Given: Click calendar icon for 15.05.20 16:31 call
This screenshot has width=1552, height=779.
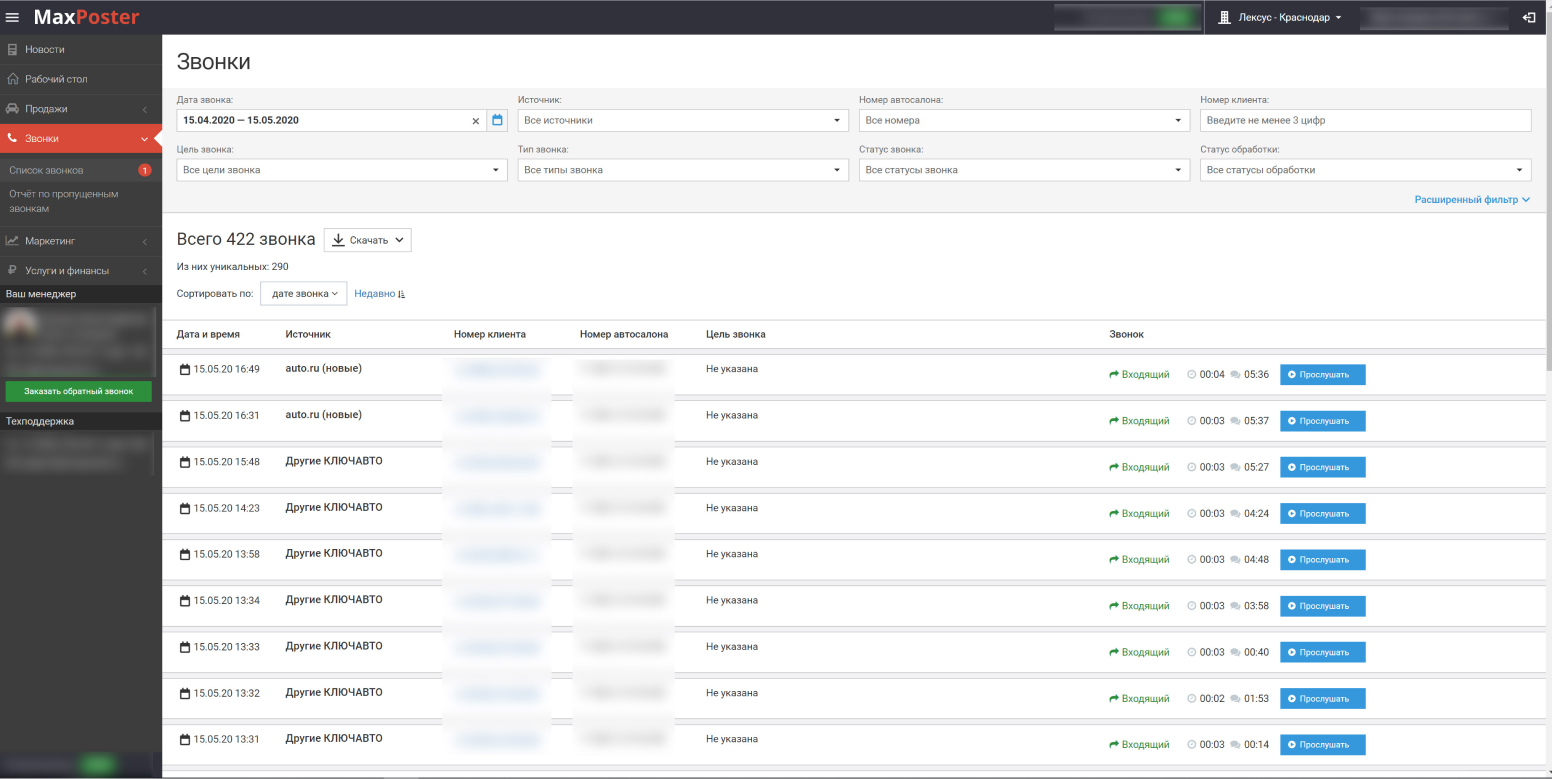Looking at the screenshot, I should (x=184, y=415).
